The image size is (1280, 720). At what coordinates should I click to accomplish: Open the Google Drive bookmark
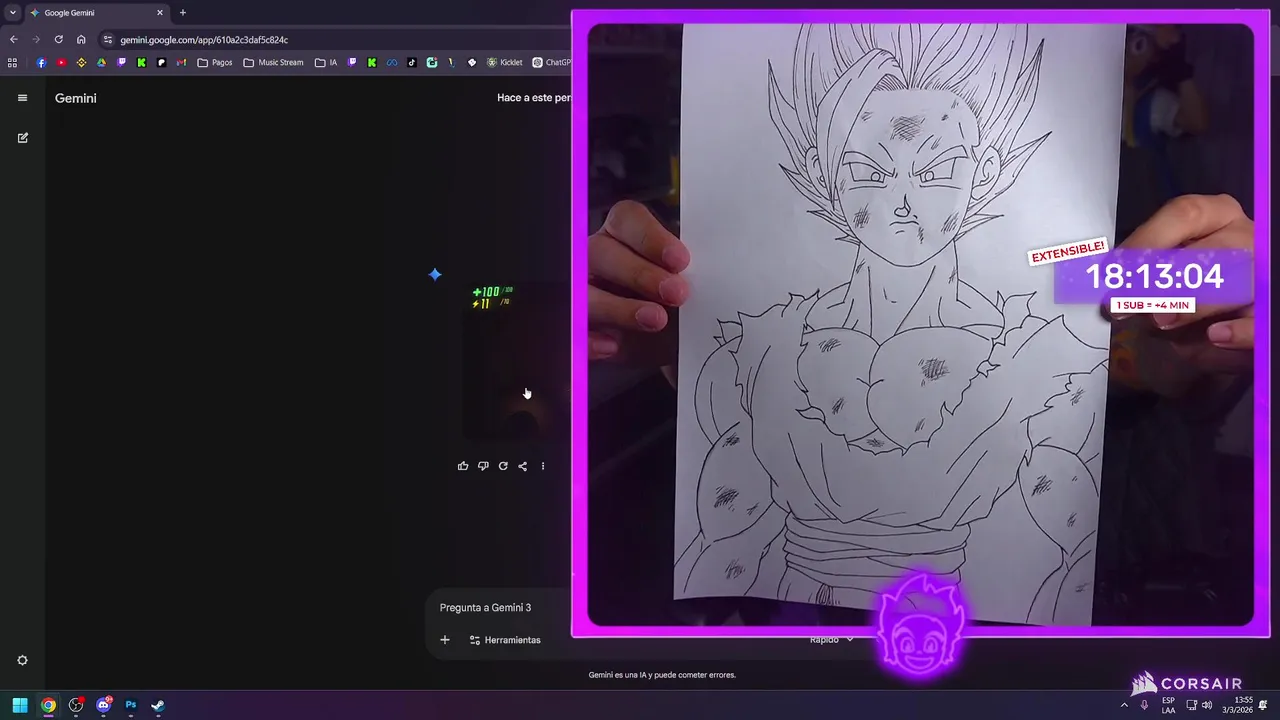point(101,62)
